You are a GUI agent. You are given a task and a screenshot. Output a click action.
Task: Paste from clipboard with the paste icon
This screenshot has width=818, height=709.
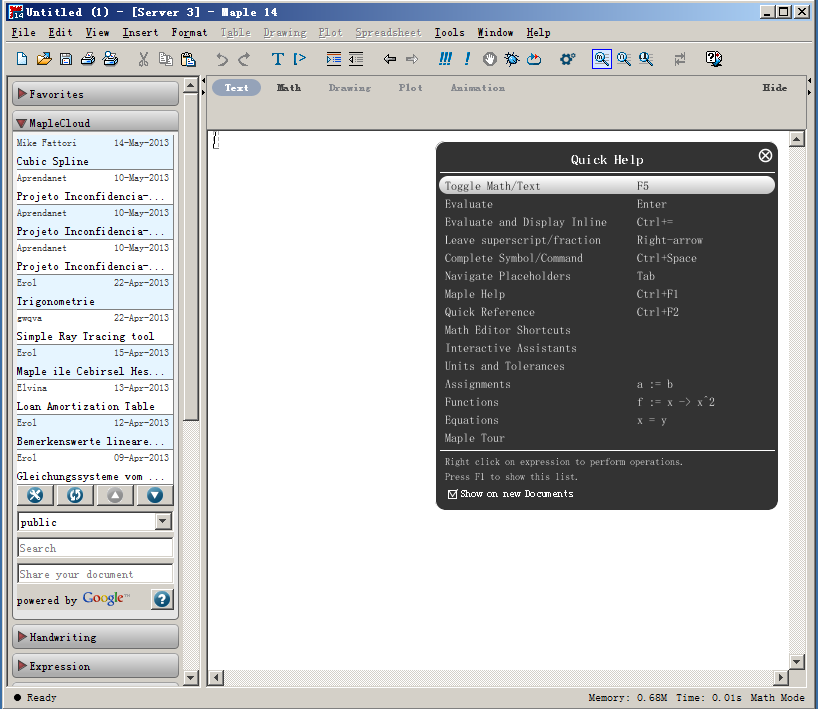(188, 59)
